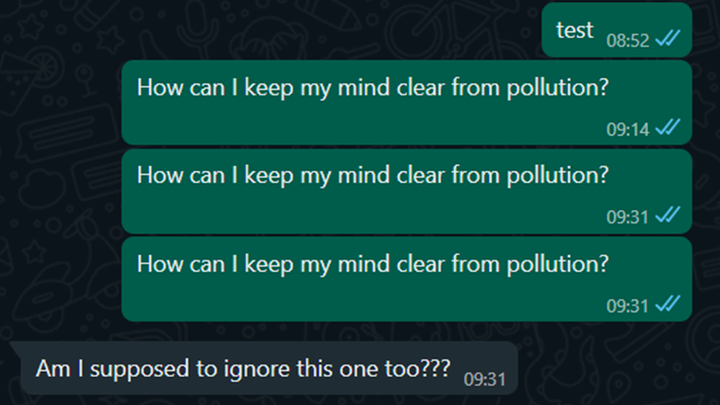720x405 pixels.
Task: Click the "test" message bubble
Action: [575, 31]
